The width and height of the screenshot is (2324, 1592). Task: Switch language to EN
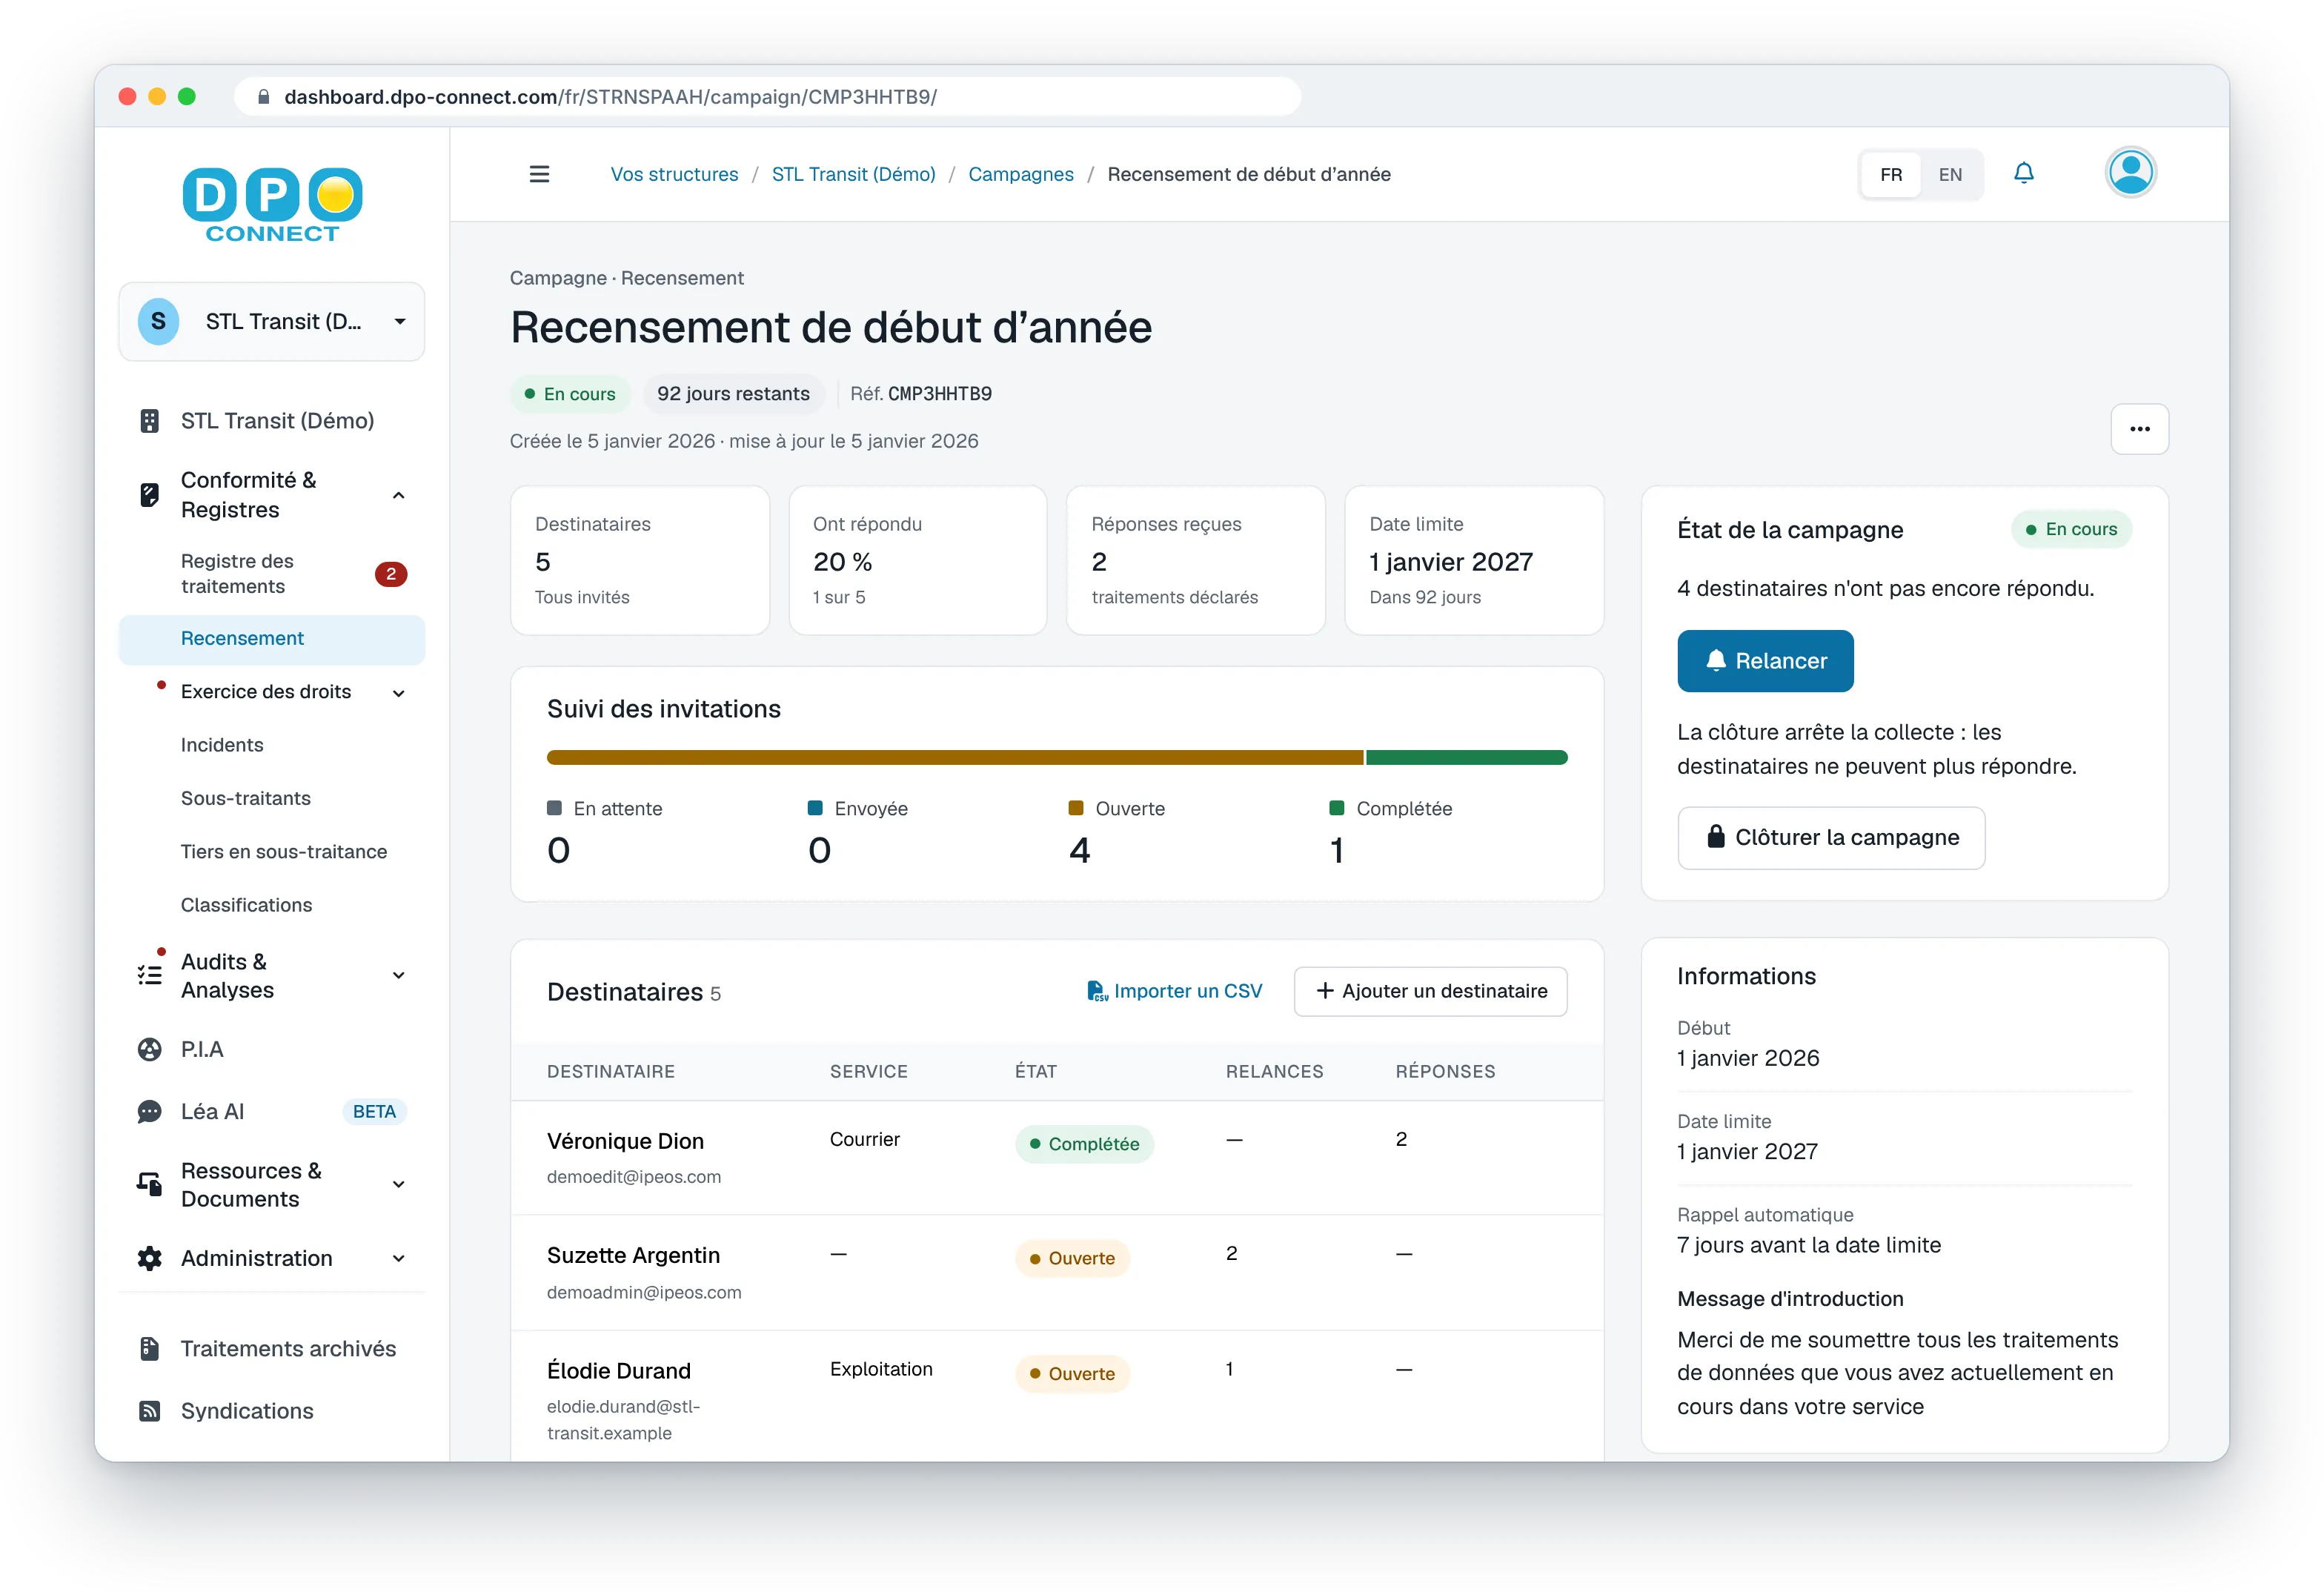[1950, 174]
